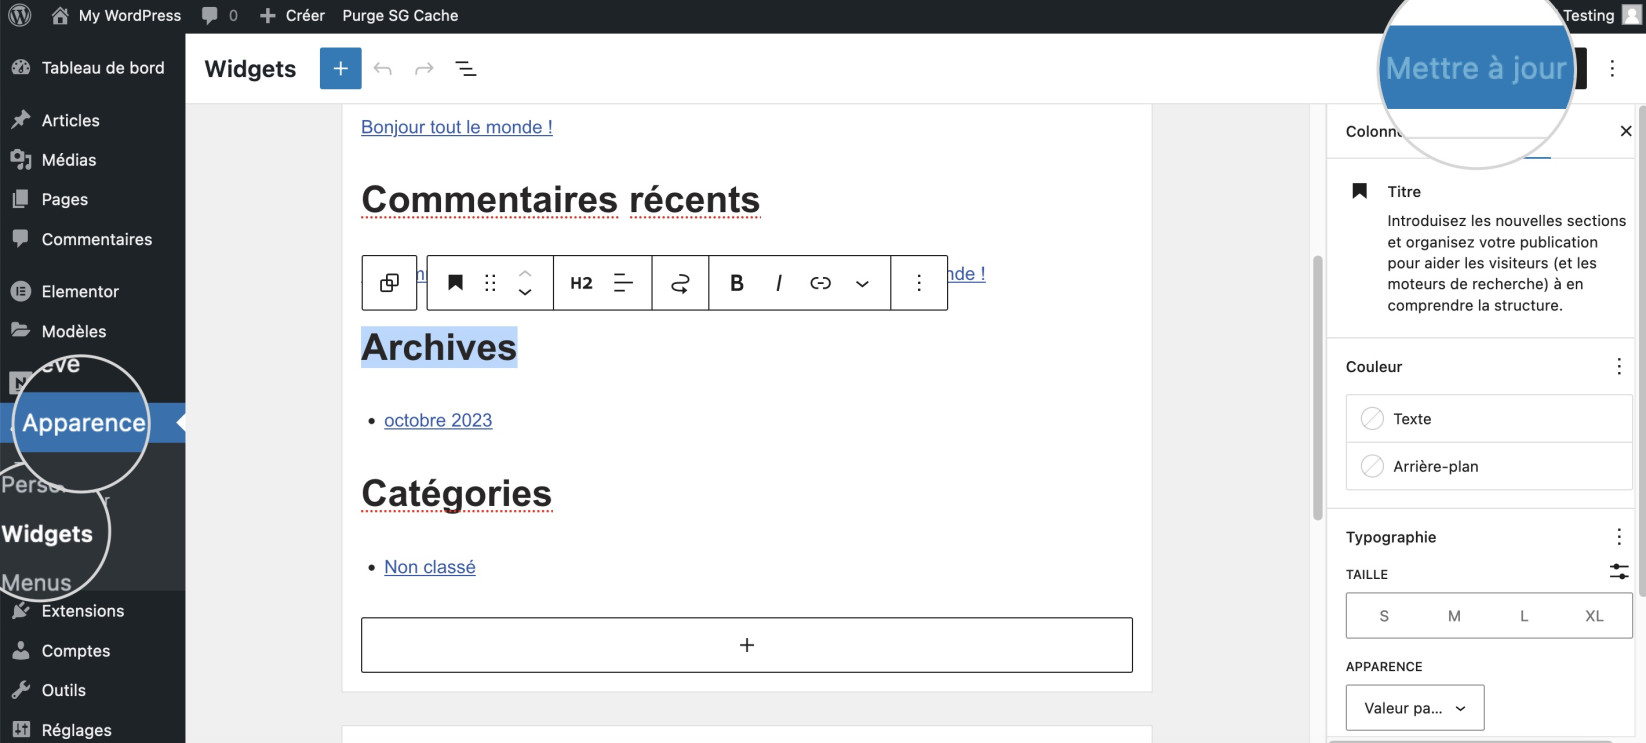
Task: Click the block drag handle
Action: [x=490, y=283]
